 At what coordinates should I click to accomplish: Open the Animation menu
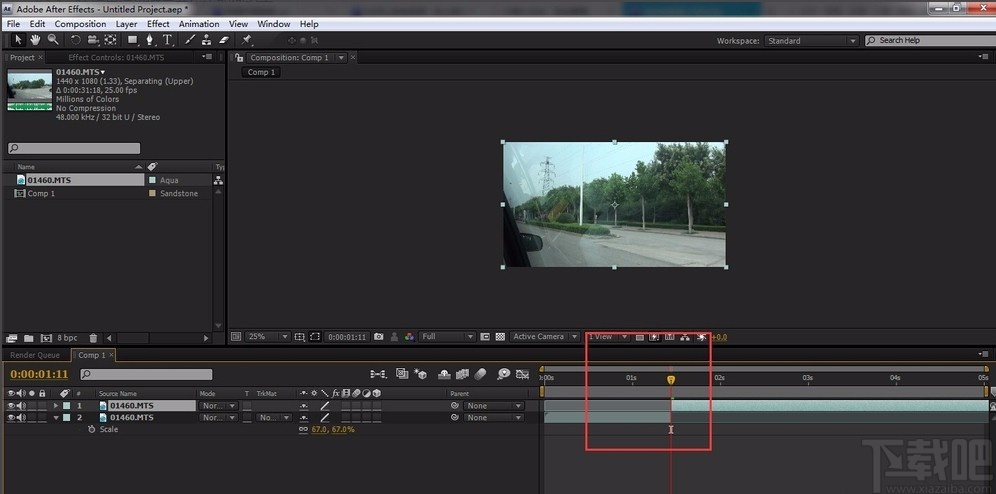point(199,24)
